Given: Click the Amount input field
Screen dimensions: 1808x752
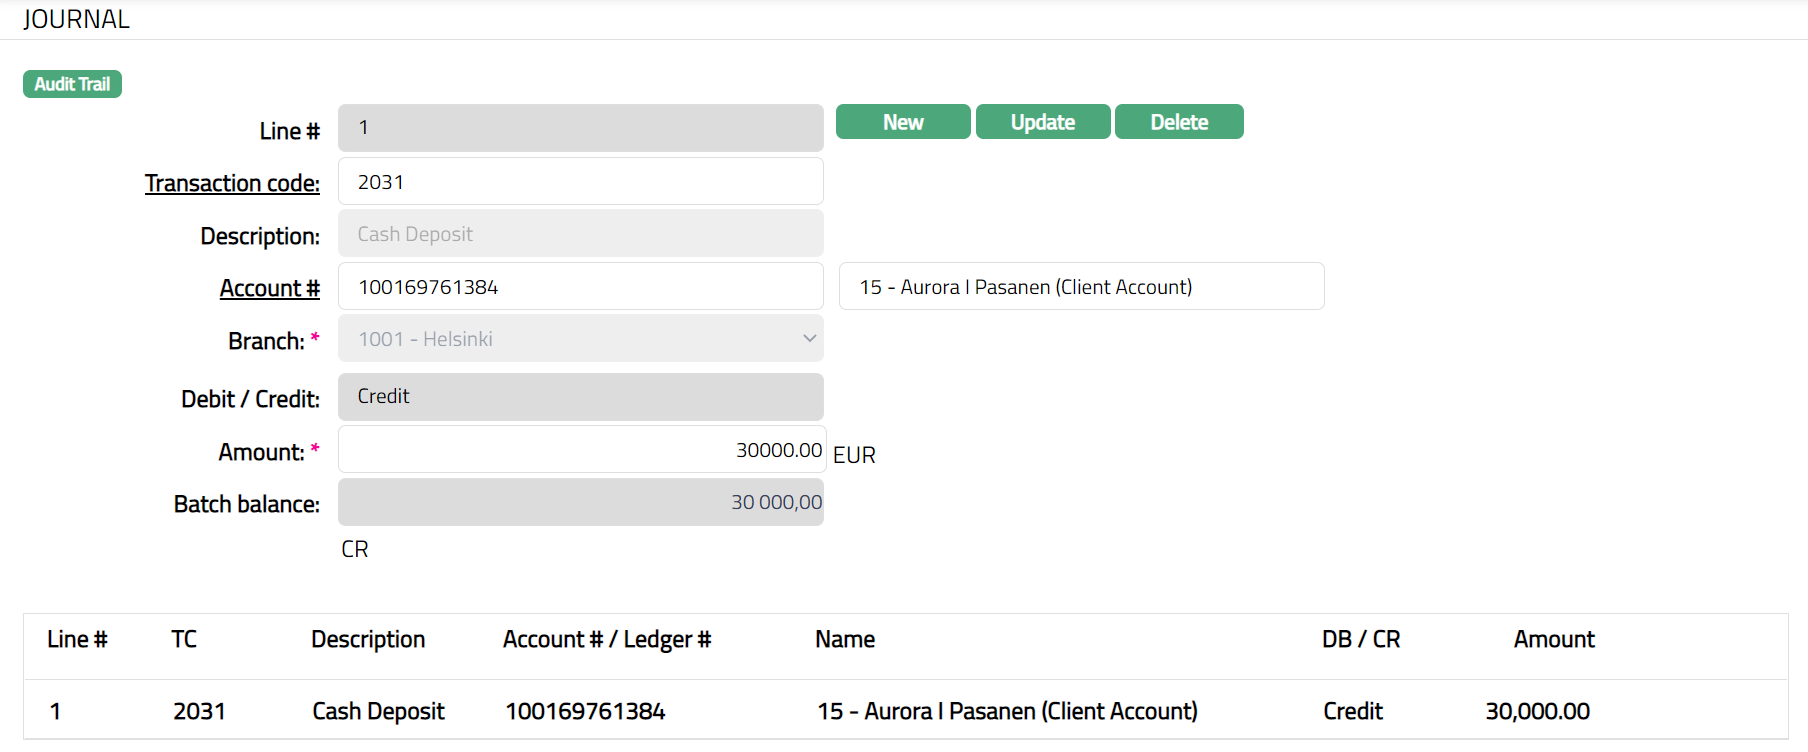Looking at the screenshot, I should pos(580,450).
